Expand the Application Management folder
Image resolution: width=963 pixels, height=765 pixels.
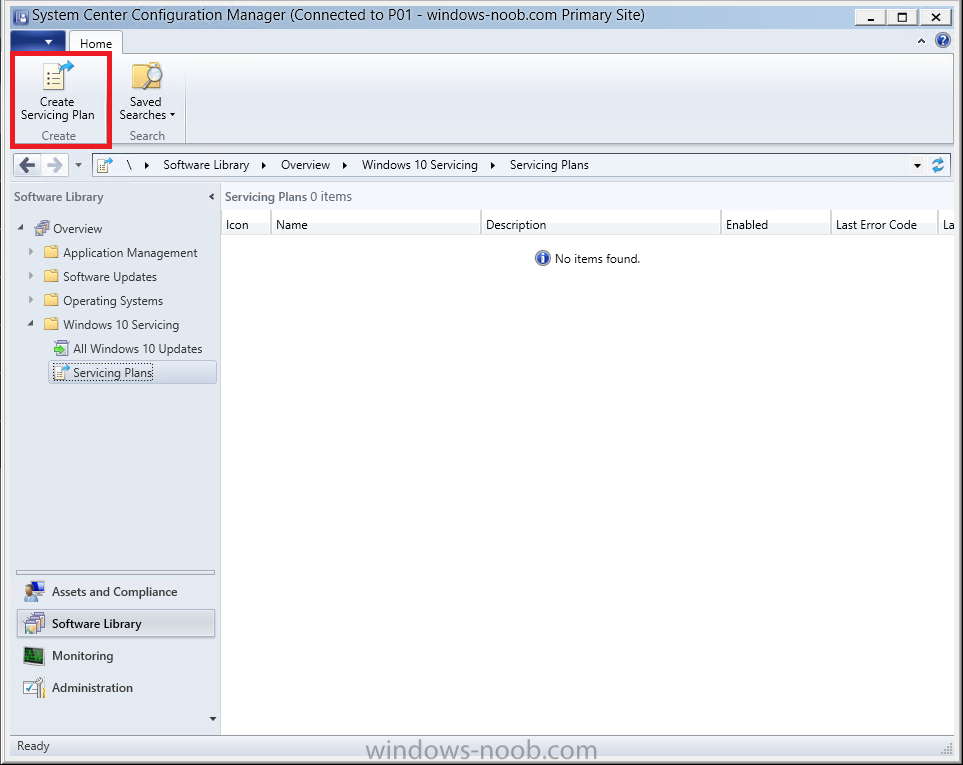(31, 252)
